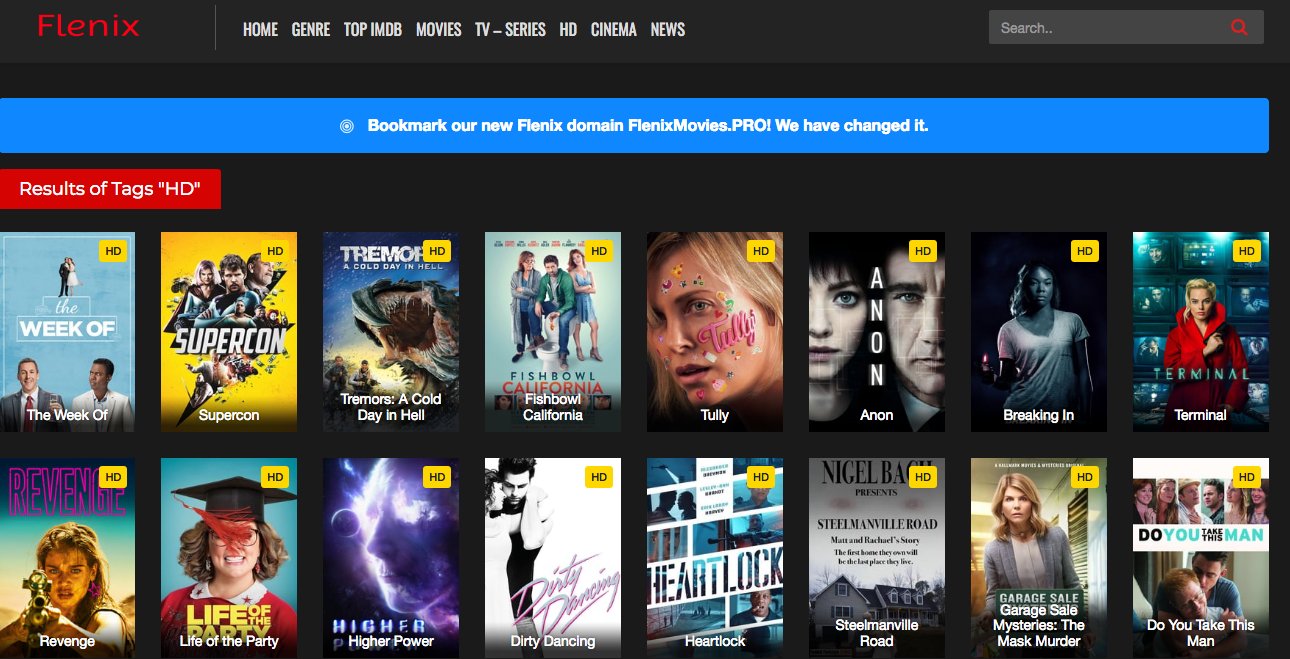The height and width of the screenshot is (659, 1290).
Task: Open the TV – SERIES section
Action: [x=510, y=29]
